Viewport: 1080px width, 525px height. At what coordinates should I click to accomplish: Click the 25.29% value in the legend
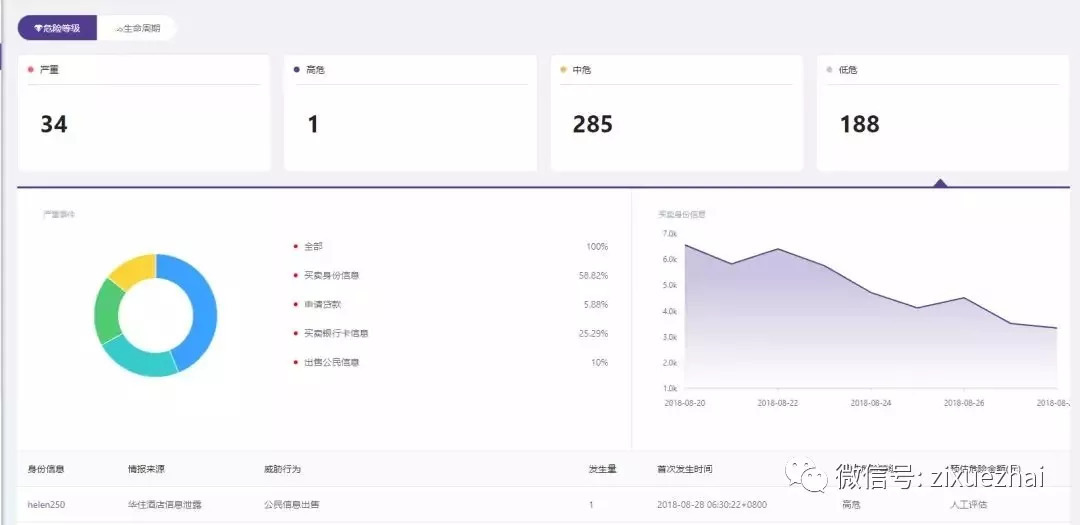[593, 333]
